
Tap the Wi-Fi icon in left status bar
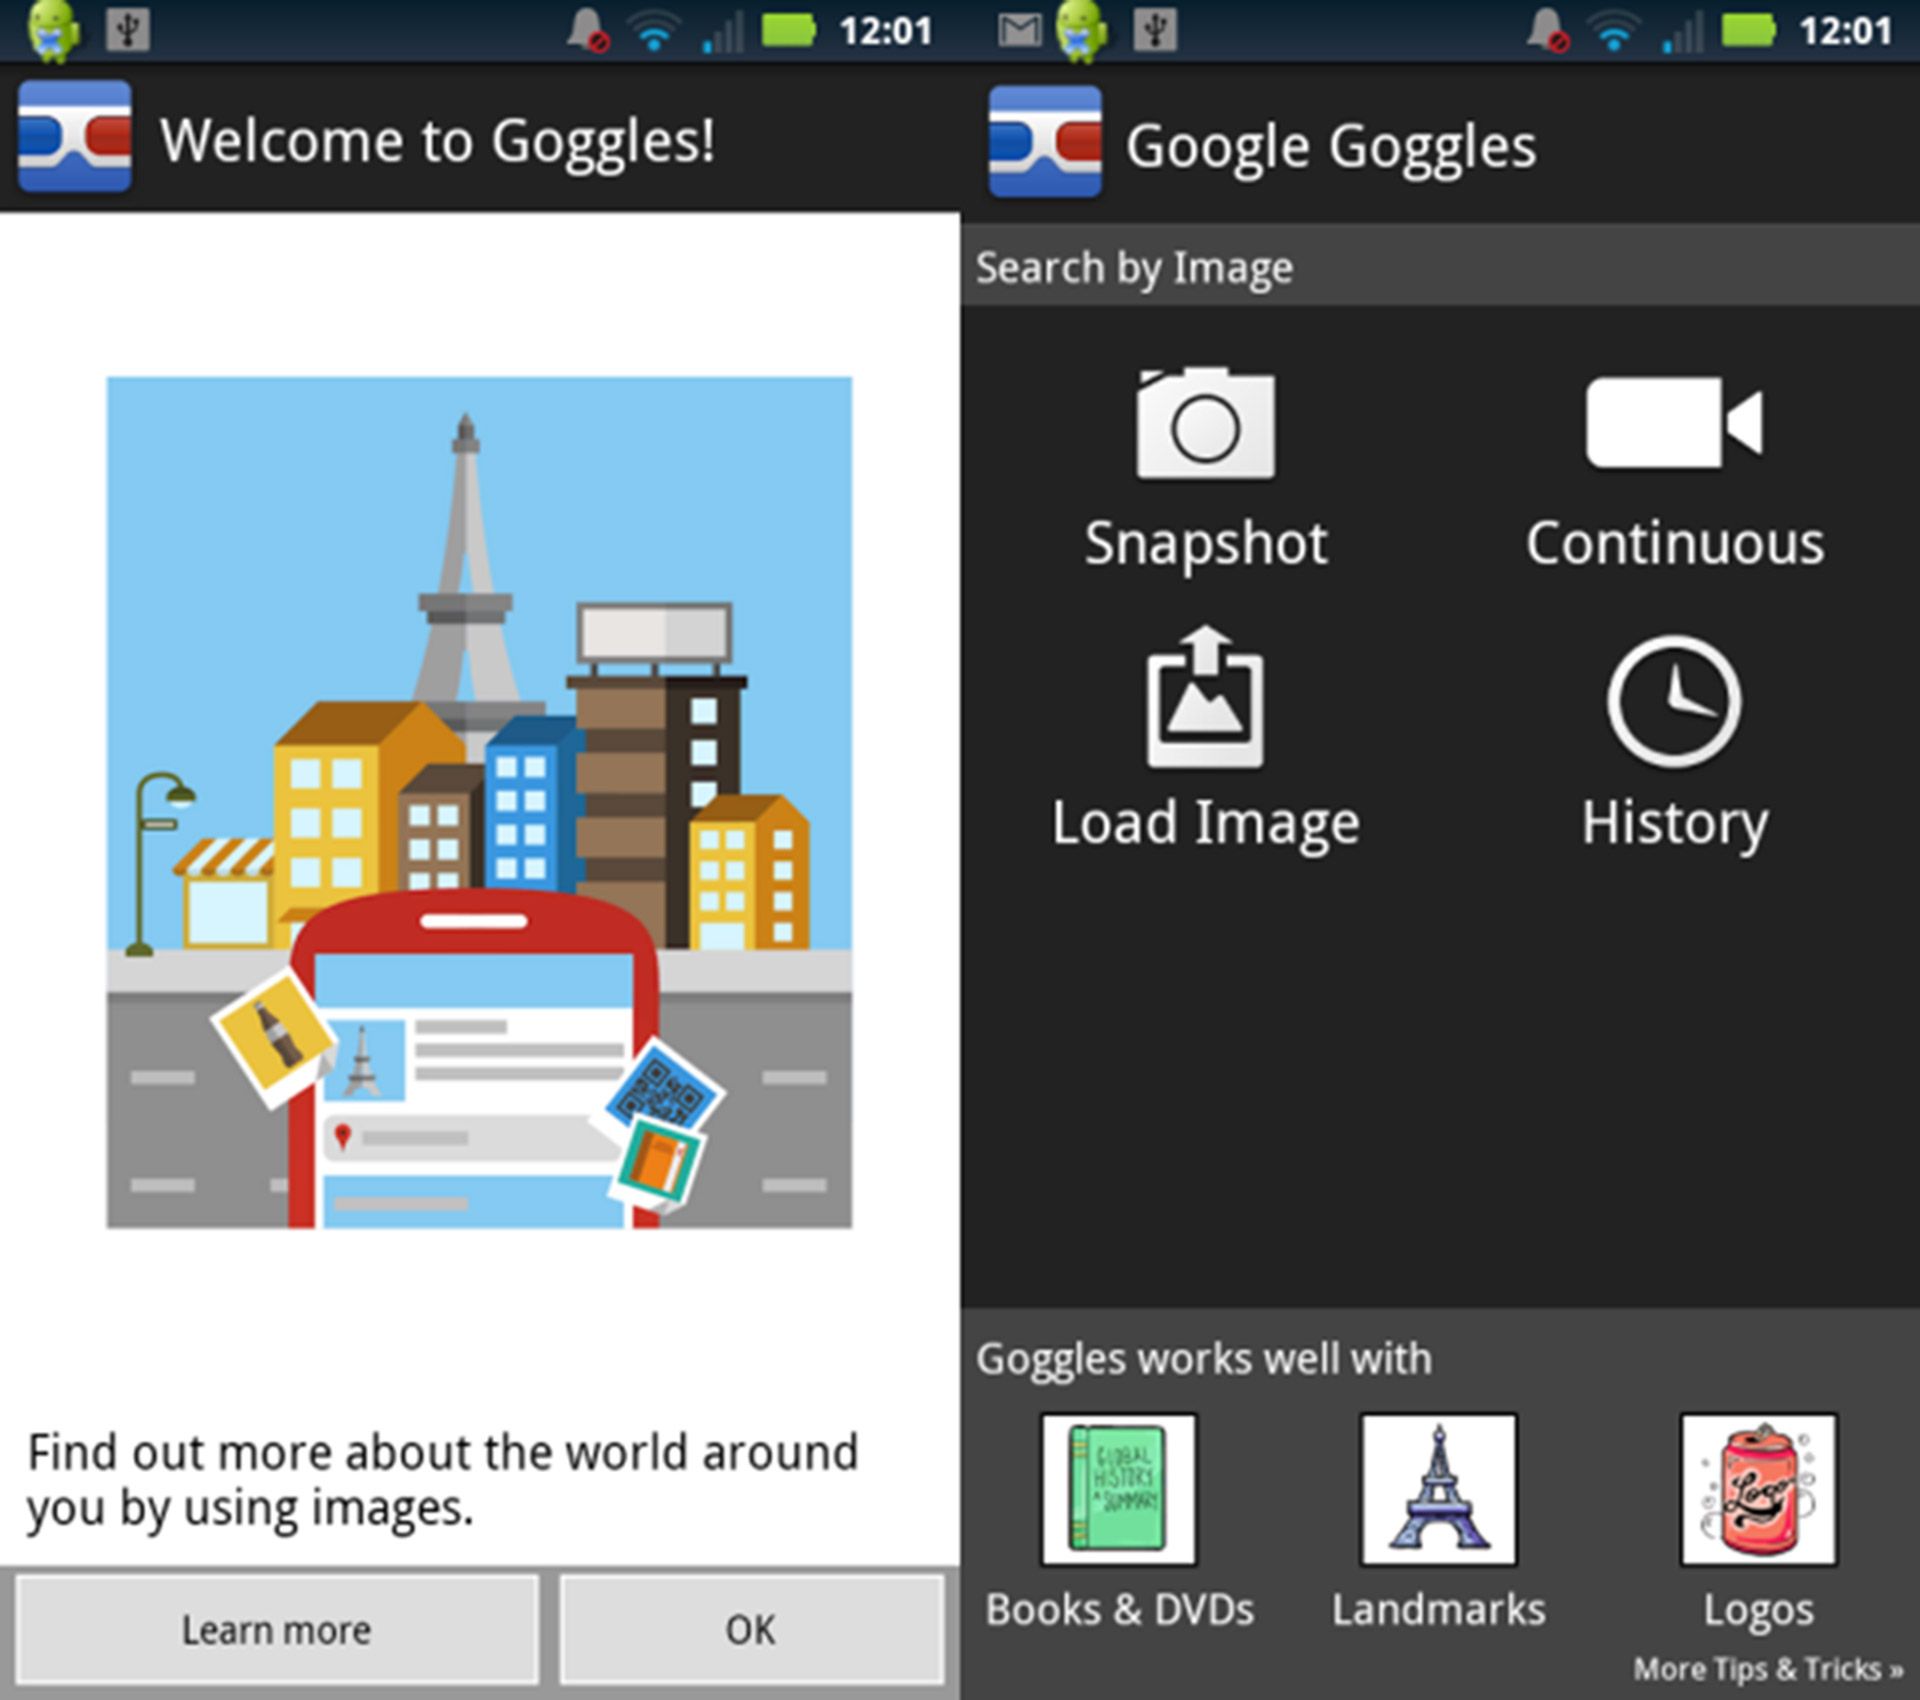[654, 32]
